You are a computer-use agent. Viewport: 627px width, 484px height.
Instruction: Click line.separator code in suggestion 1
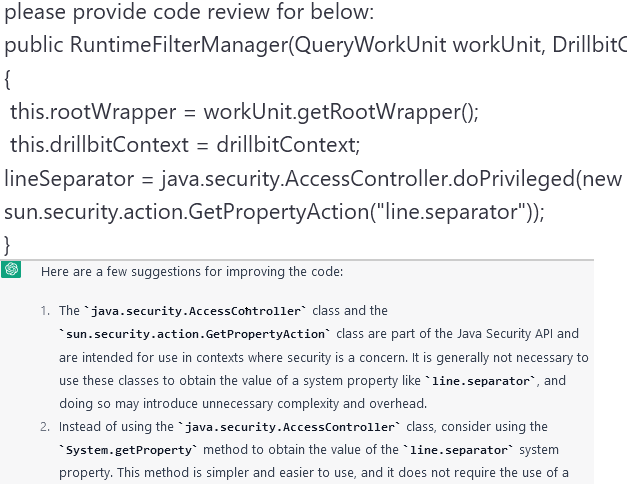[x=480, y=381]
